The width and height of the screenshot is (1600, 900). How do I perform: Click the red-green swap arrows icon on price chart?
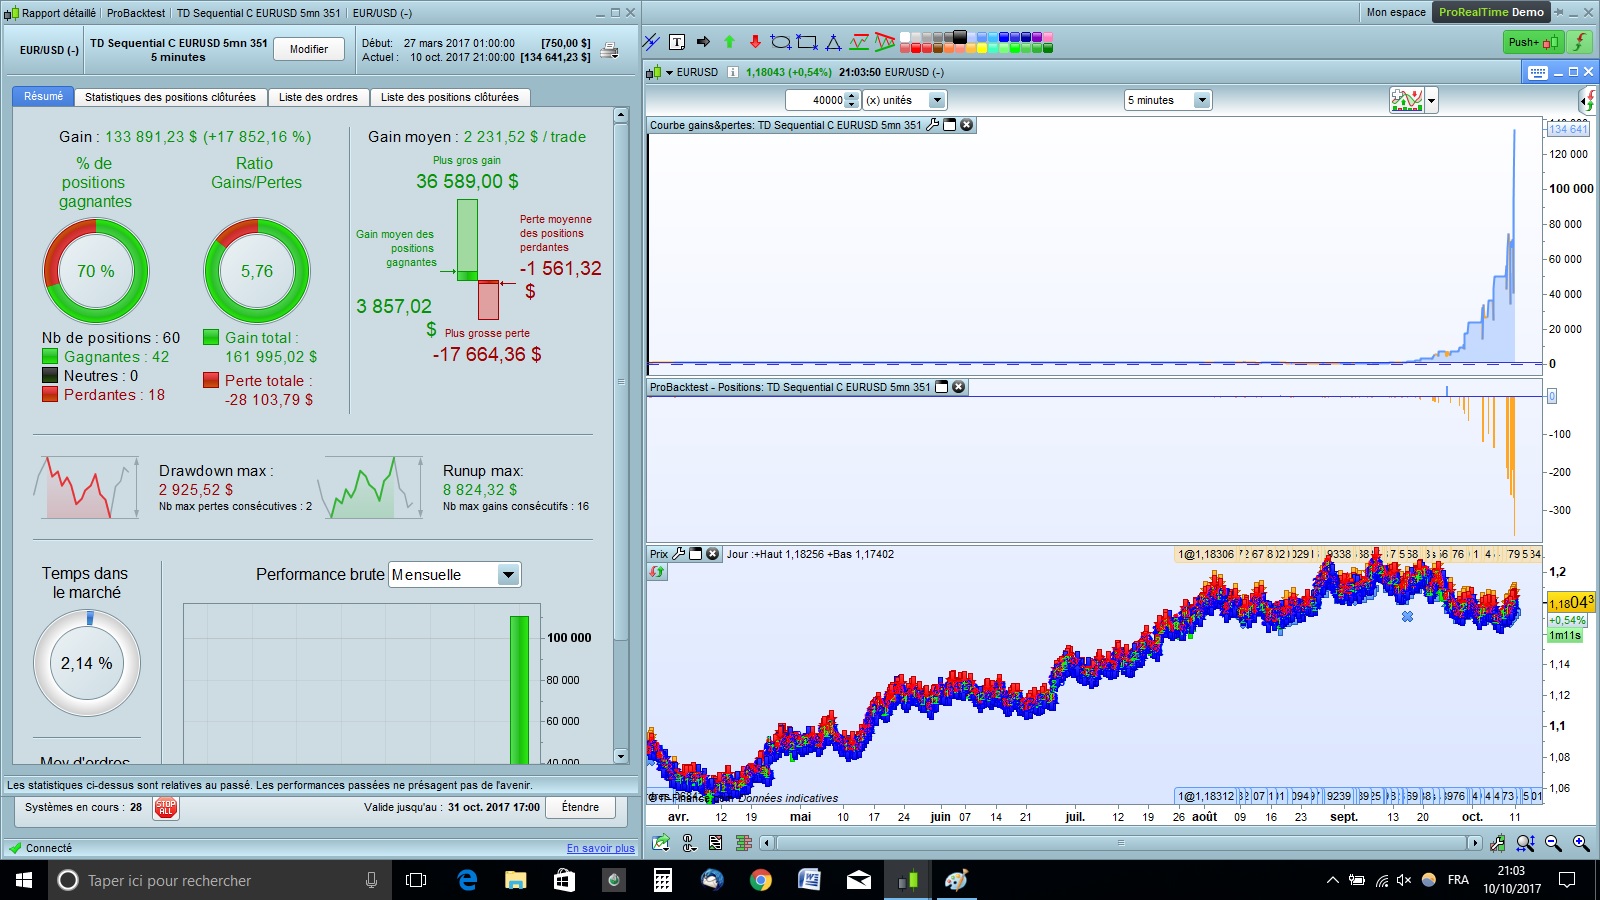coord(657,572)
